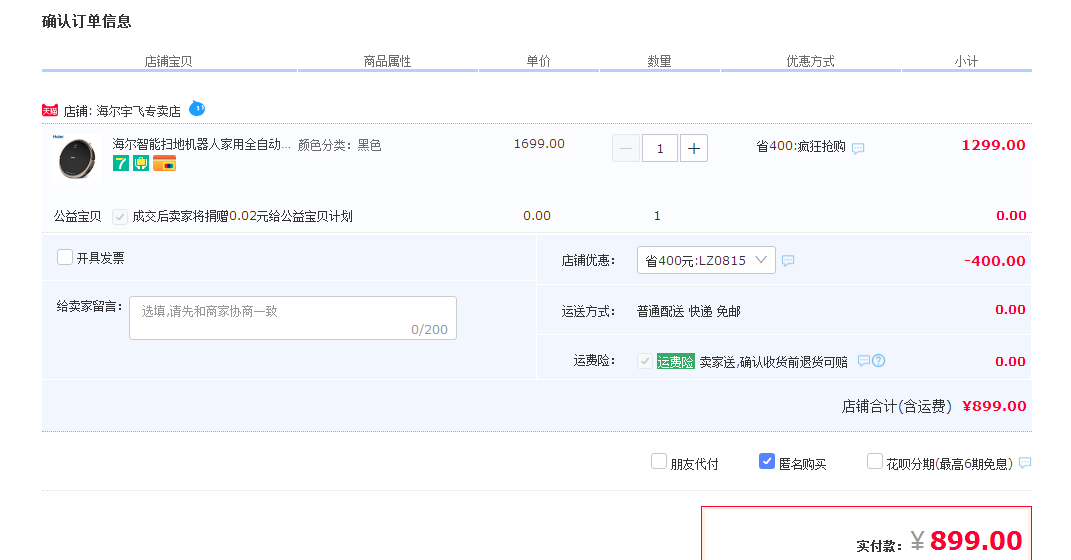Click the shop total ¥899.00
Image resolution: width=1071 pixels, height=560 pixels.
[994, 406]
